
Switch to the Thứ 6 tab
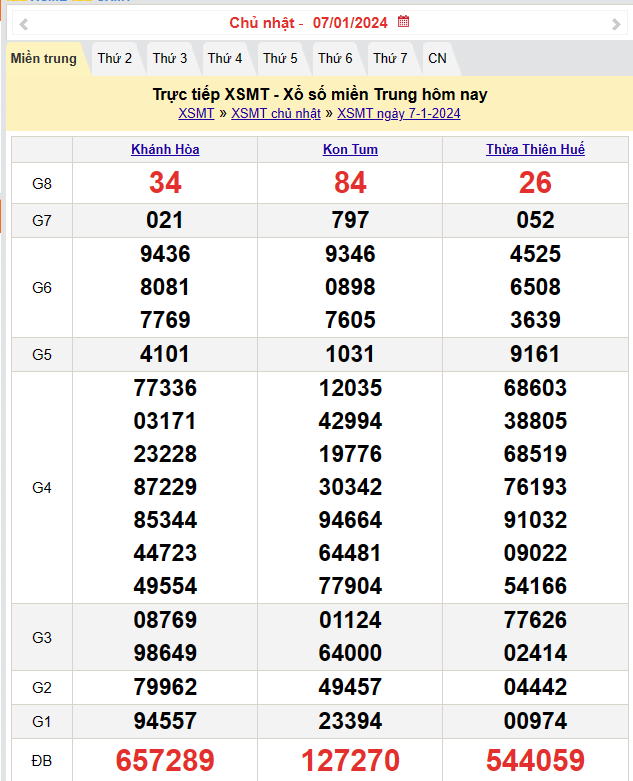click(335, 59)
